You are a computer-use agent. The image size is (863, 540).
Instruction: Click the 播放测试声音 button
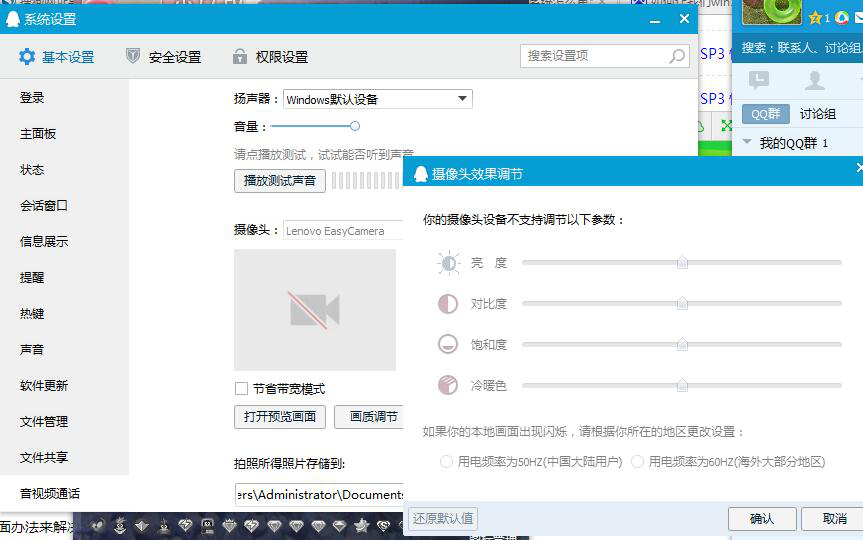point(280,181)
